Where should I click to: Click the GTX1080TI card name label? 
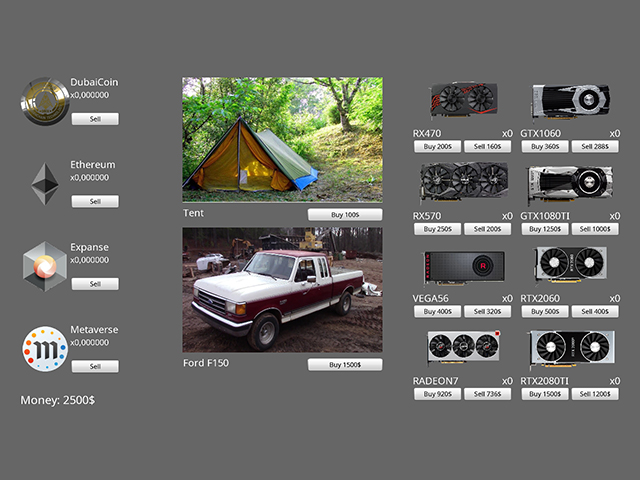[x=545, y=216]
